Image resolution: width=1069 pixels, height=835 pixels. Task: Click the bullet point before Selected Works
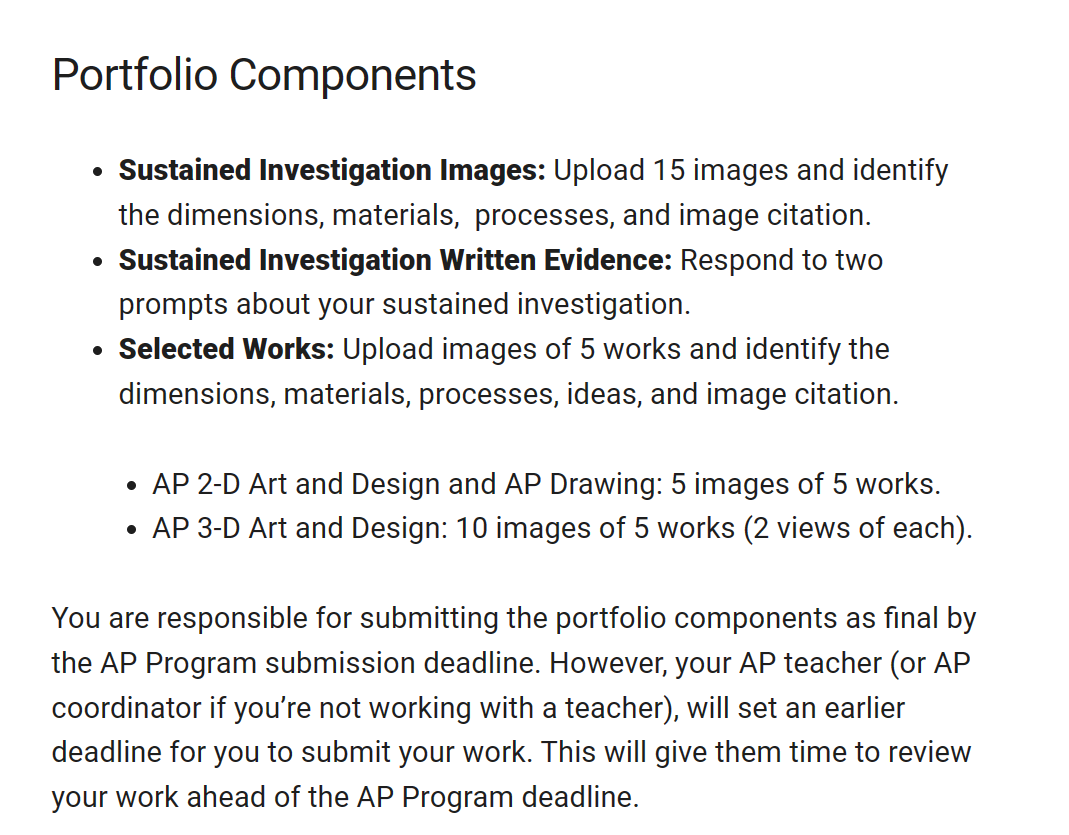tap(97, 351)
